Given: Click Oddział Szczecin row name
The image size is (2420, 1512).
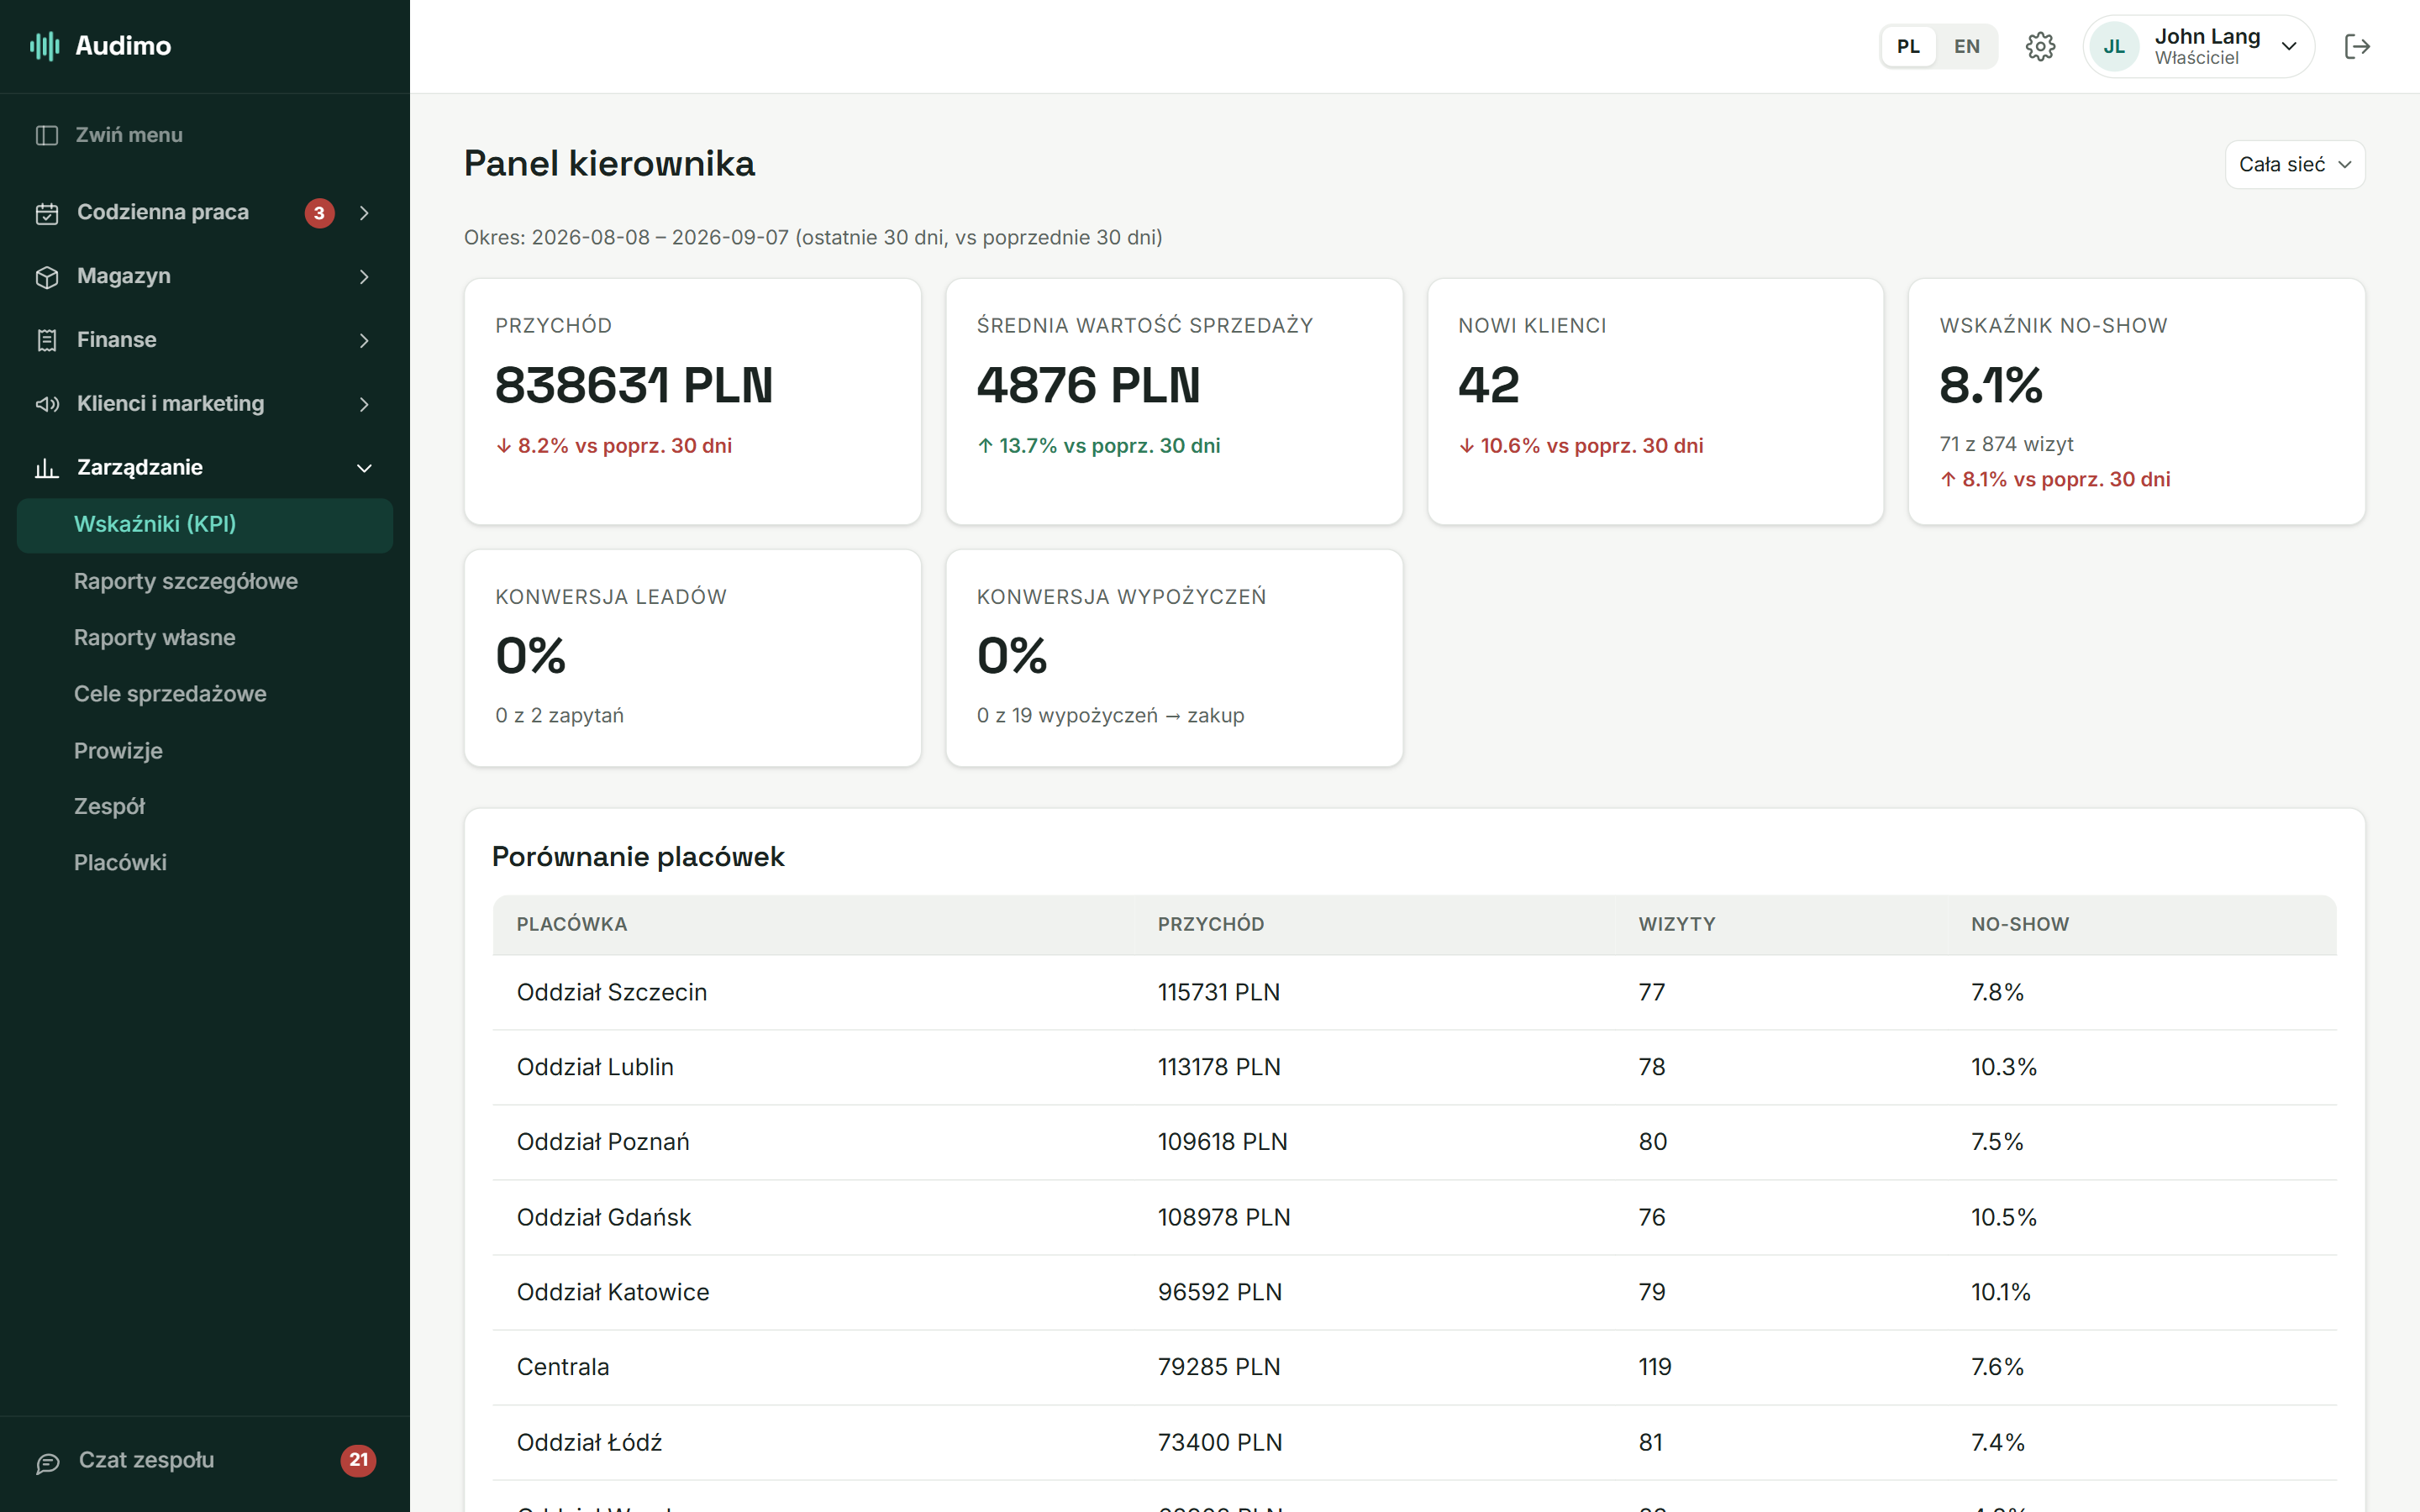Looking at the screenshot, I should [612, 992].
